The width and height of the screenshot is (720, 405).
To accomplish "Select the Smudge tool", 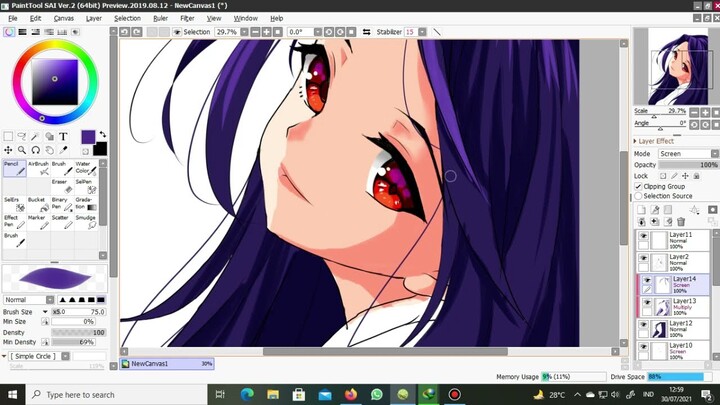I will [x=86, y=222].
